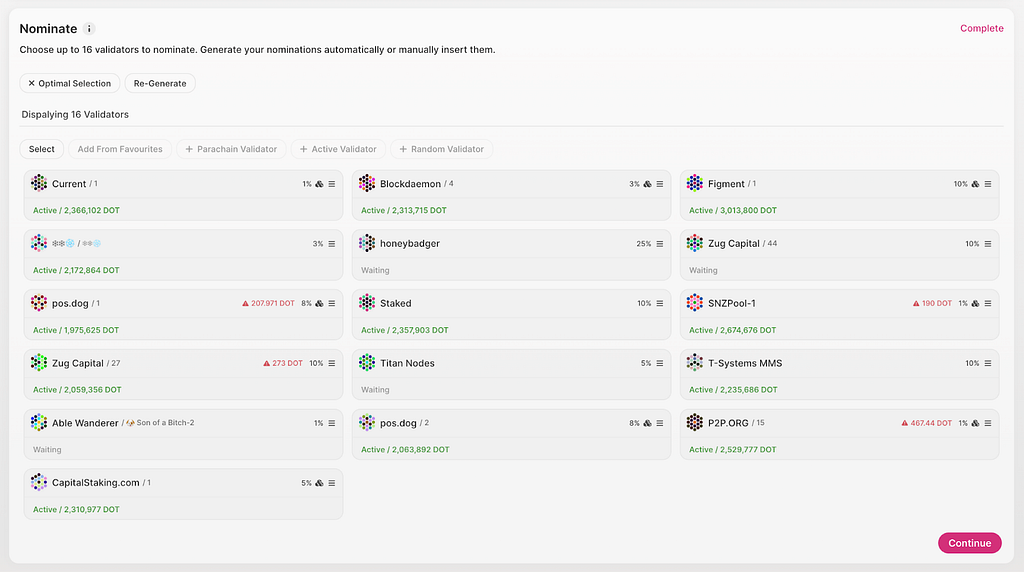Click 'Active / 3,013,800 DOT' status
1024x572 pixels.
(x=733, y=210)
